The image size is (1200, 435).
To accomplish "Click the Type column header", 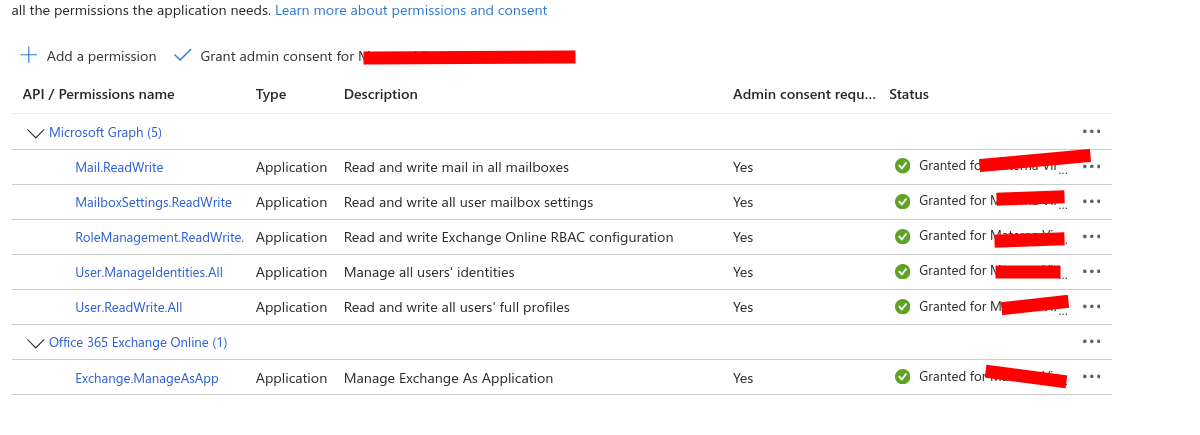I will point(271,94).
